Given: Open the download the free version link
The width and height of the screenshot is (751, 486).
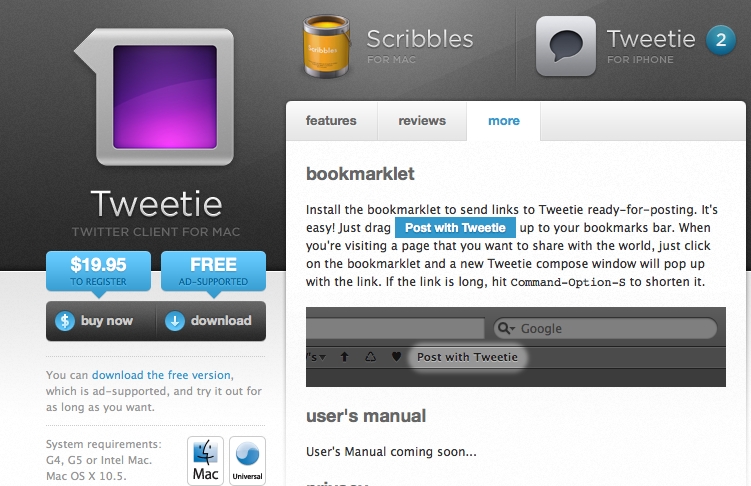Looking at the screenshot, I should tap(162, 375).
